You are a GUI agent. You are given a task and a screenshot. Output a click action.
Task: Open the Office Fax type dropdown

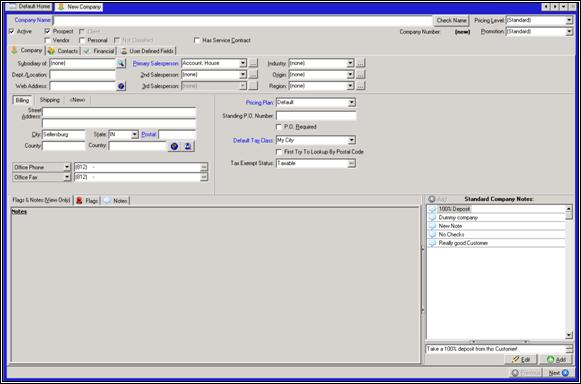coord(67,177)
